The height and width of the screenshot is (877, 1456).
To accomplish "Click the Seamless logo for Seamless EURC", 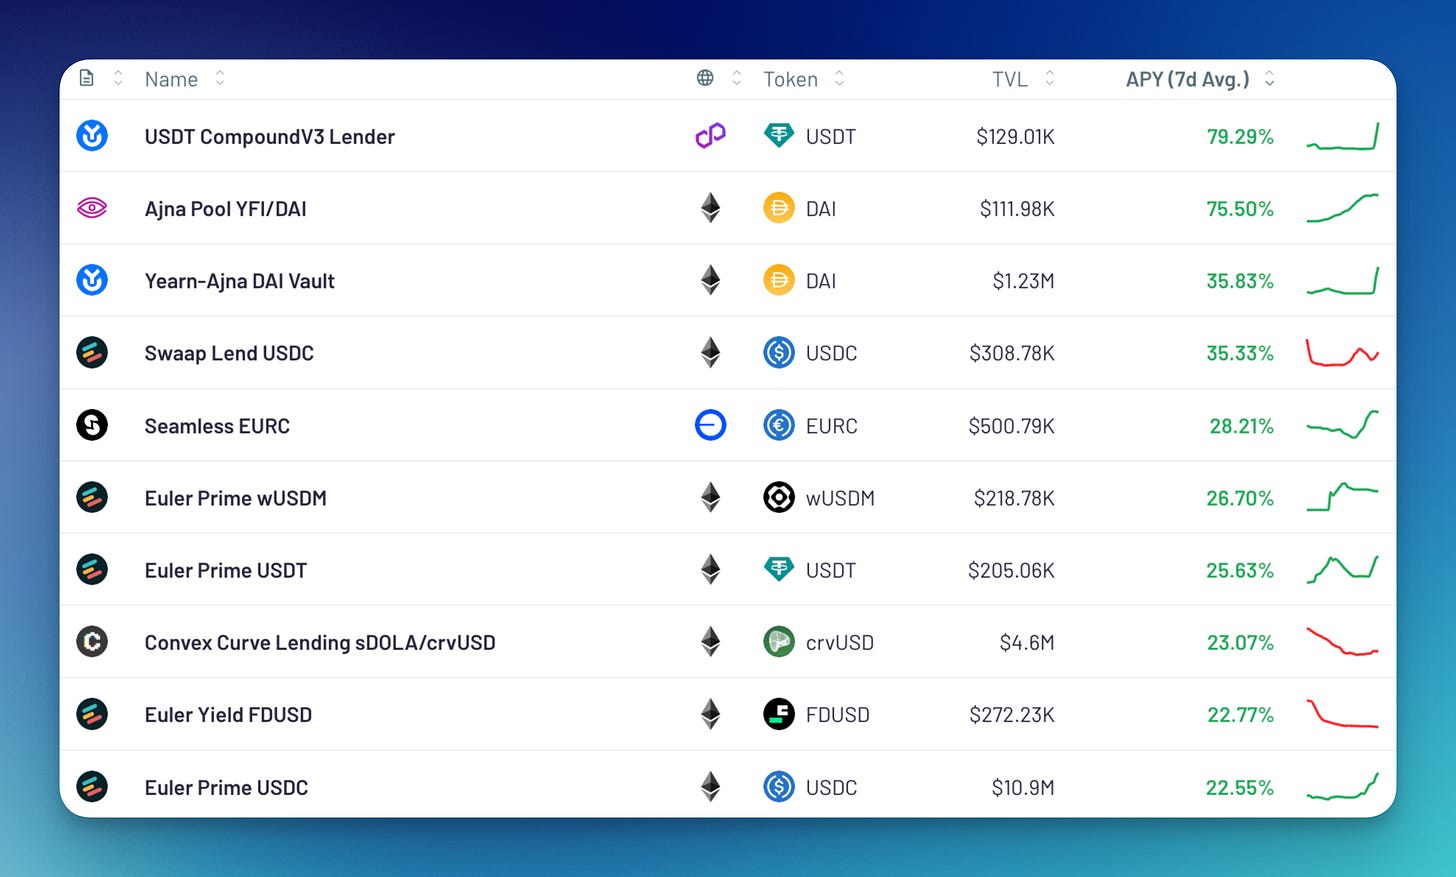I will 92,425.
